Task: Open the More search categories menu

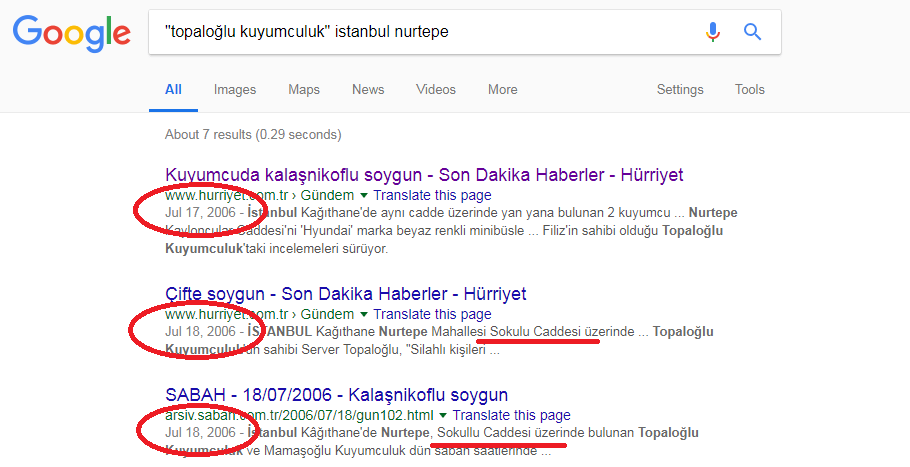Action: pyautogui.click(x=503, y=89)
